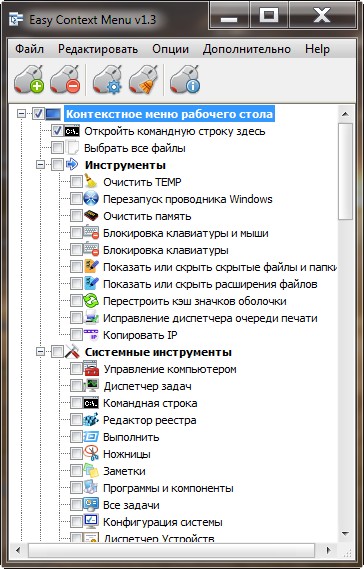
Task: Open the Файл menu
Action: (29, 49)
